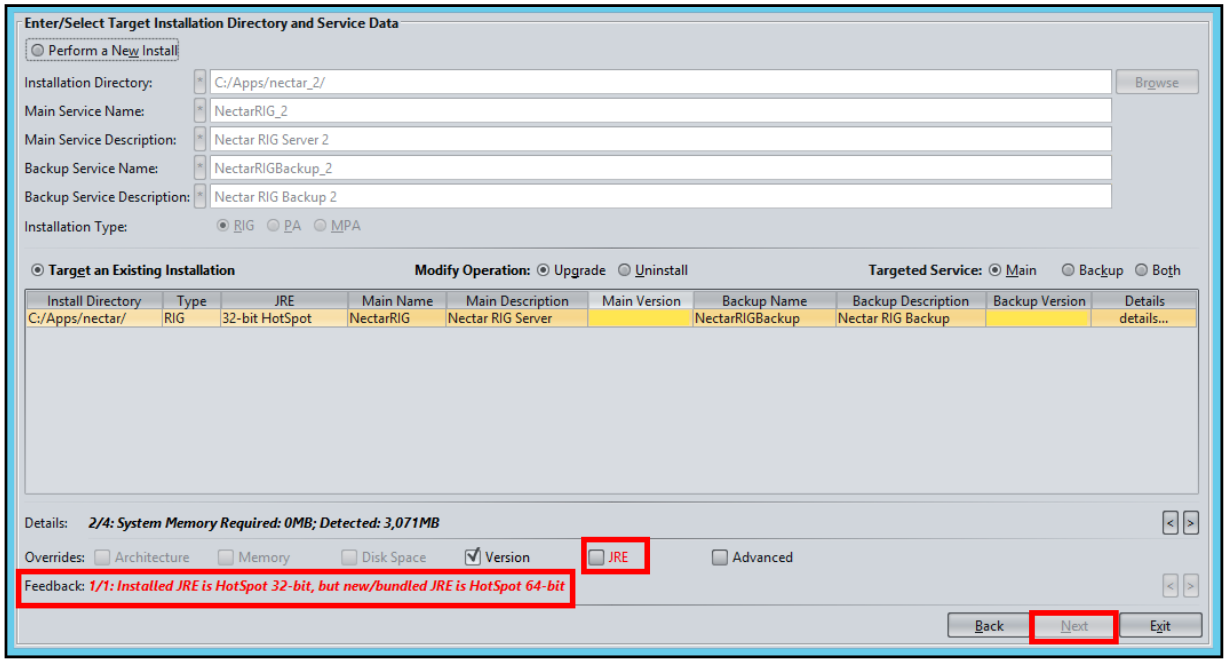Click the Main Service Name field
Image resolution: width=1228 pixels, height=663 pixels.
[660, 111]
